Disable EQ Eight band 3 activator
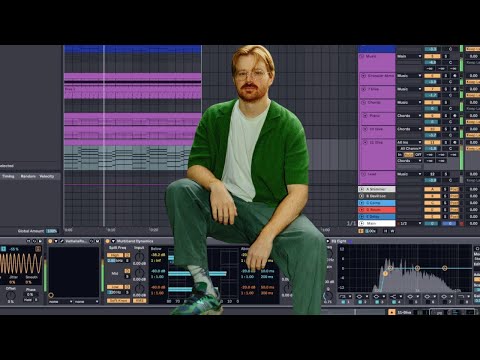The image size is (480, 360). click(x=377, y=302)
